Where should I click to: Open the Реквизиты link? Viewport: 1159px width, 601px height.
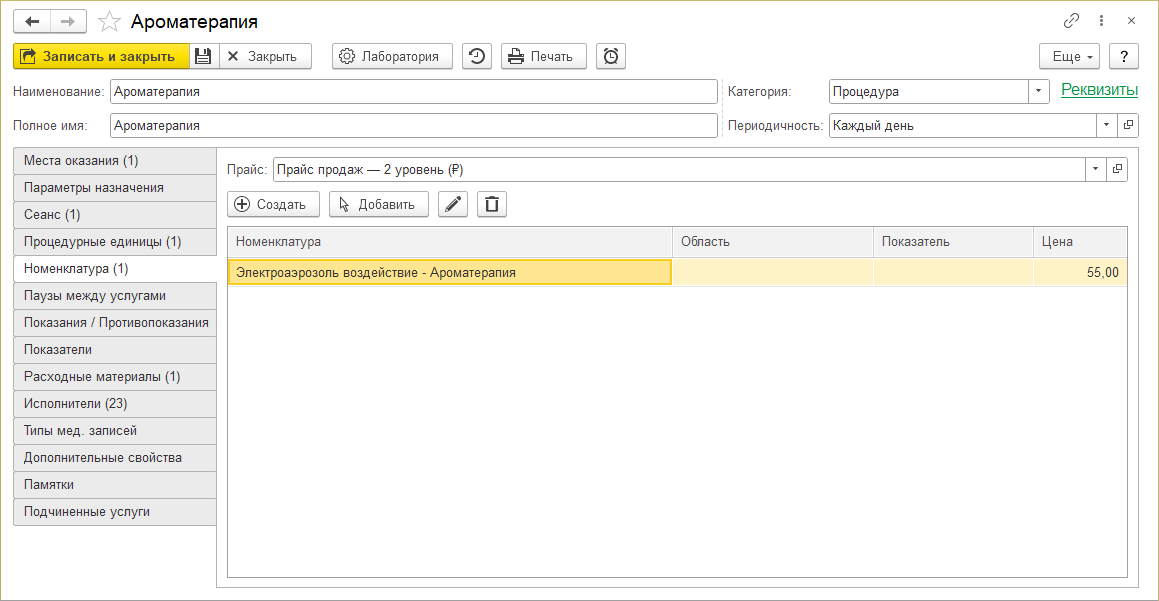[1099, 90]
